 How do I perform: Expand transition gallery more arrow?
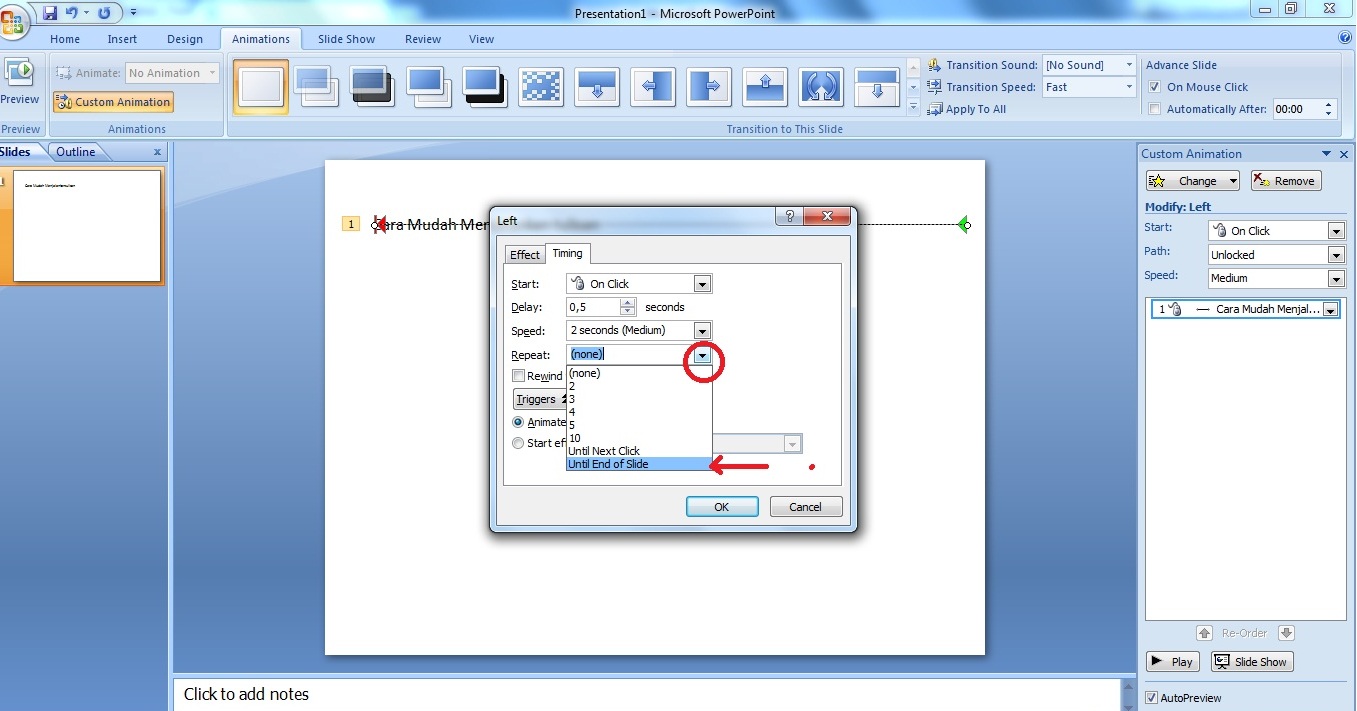pyautogui.click(x=913, y=106)
